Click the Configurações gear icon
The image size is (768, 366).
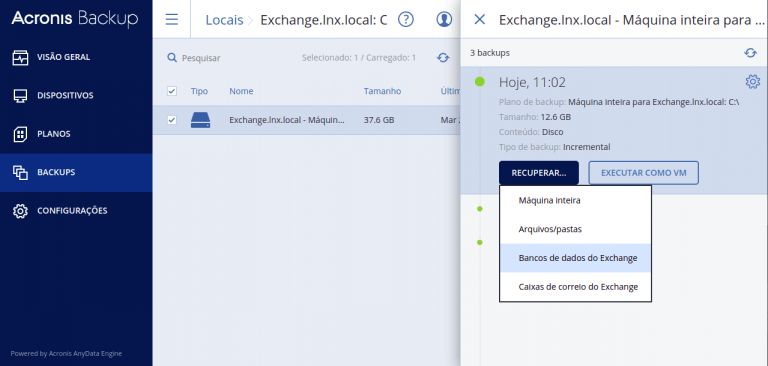[x=20, y=211]
